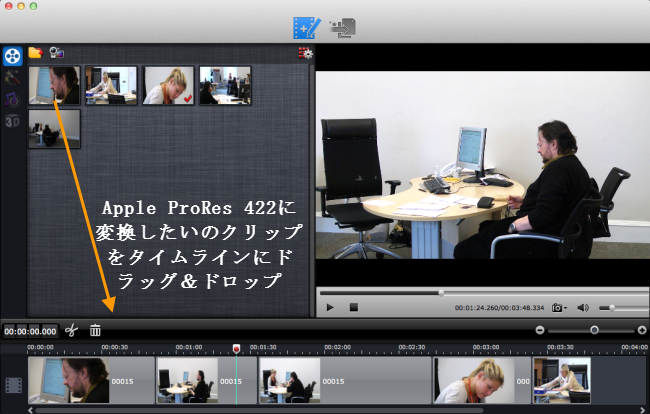The width and height of the screenshot is (650, 414).
Task: Click the media panel vertical scrollbar
Action: point(312,191)
